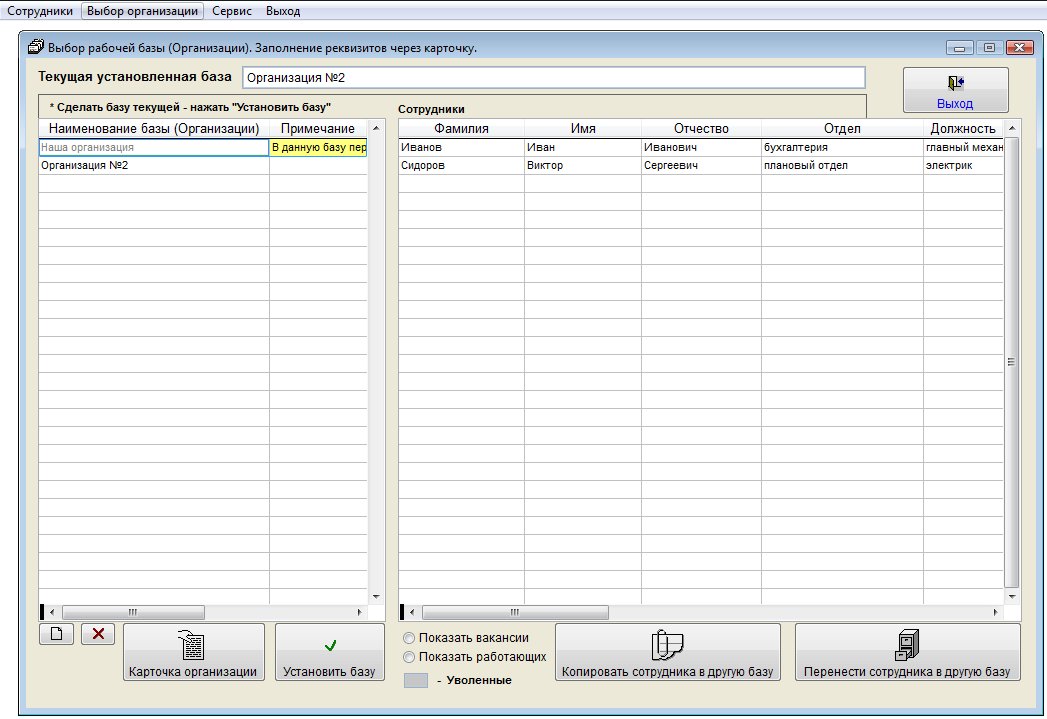Screen dimensions: 1047x719
Task: Open the Карточка организации card button
Action: click(194, 652)
